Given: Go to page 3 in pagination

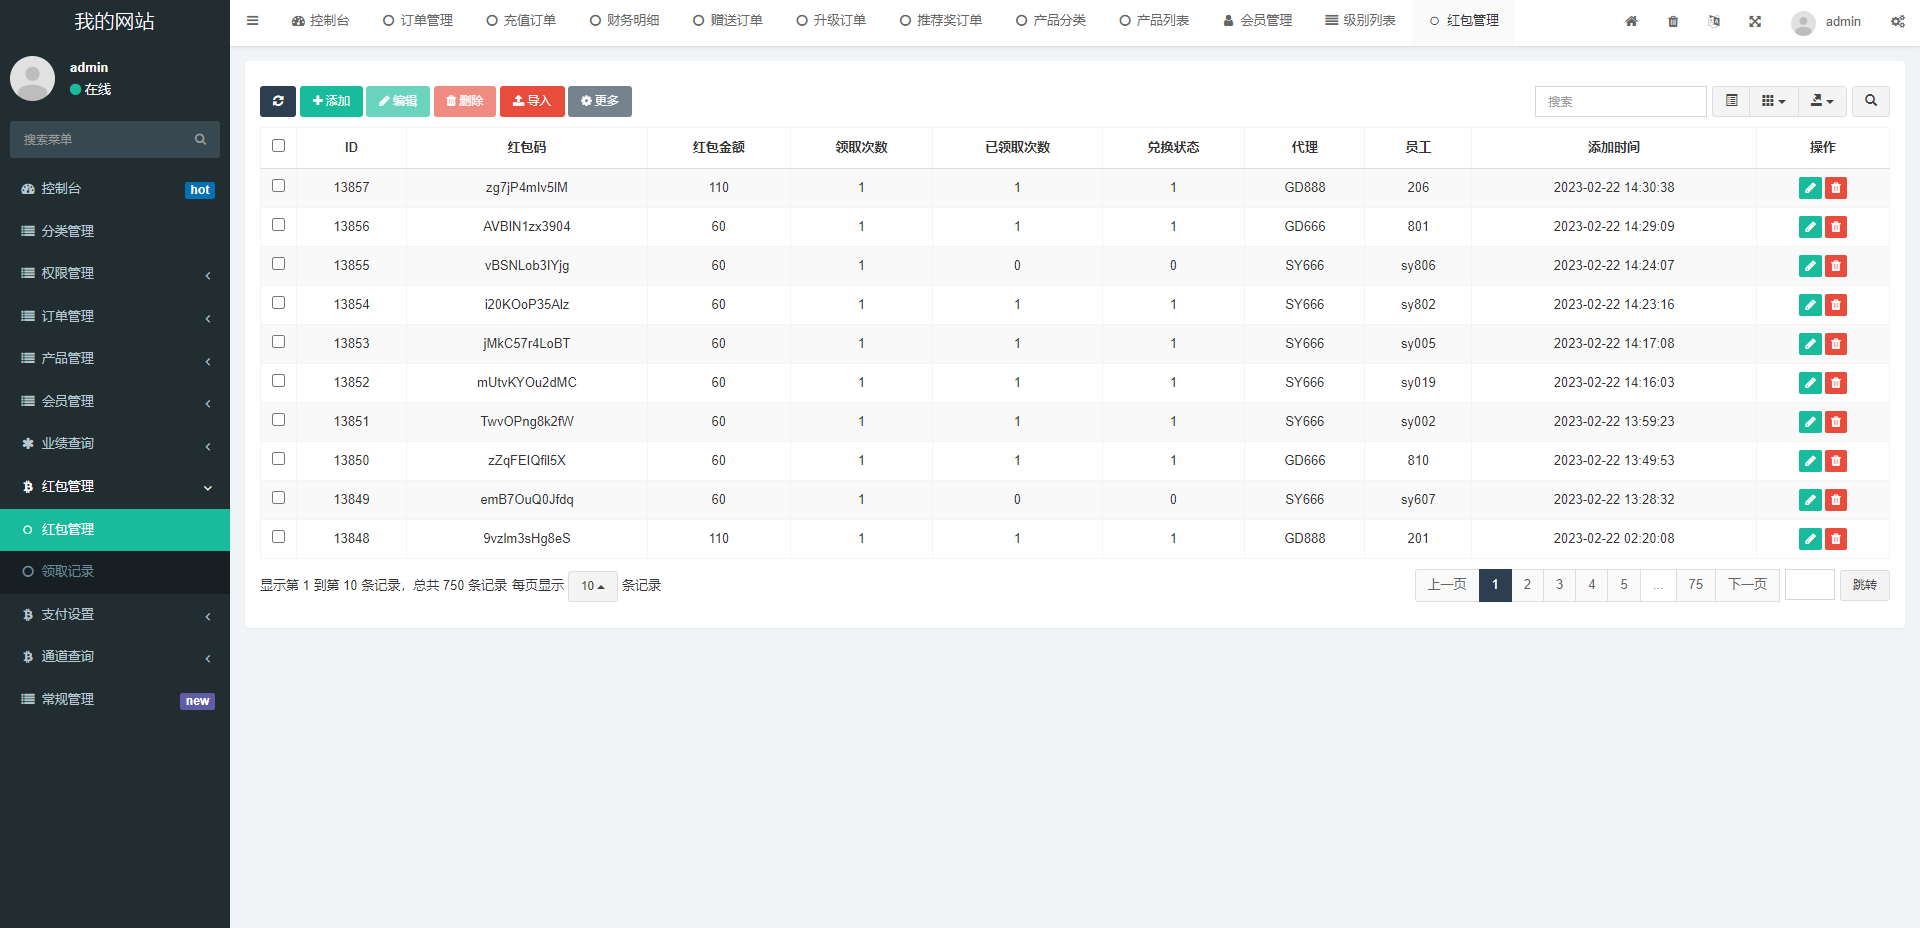Looking at the screenshot, I should (x=1559, y=585).
